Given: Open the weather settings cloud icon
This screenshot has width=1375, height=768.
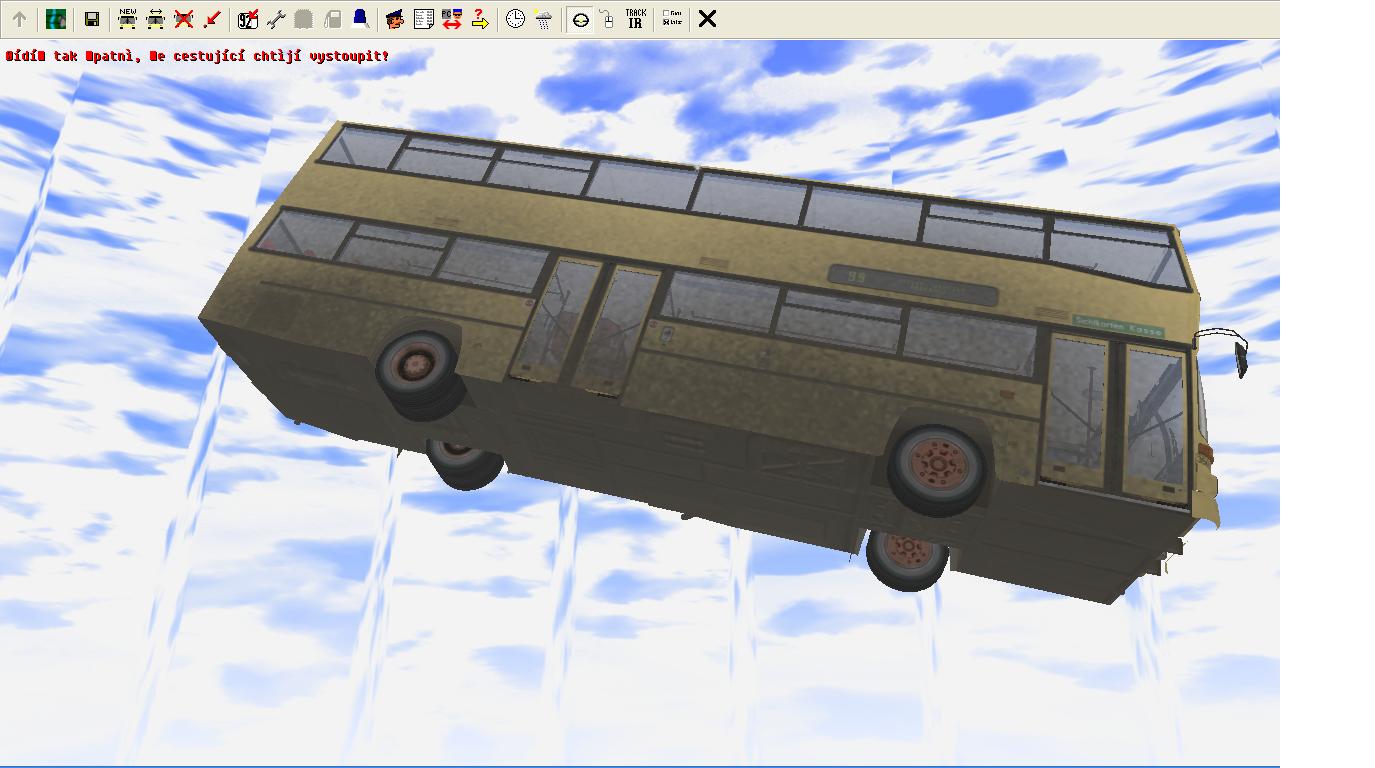Looking at the screenshot, I should coord(543,19).
